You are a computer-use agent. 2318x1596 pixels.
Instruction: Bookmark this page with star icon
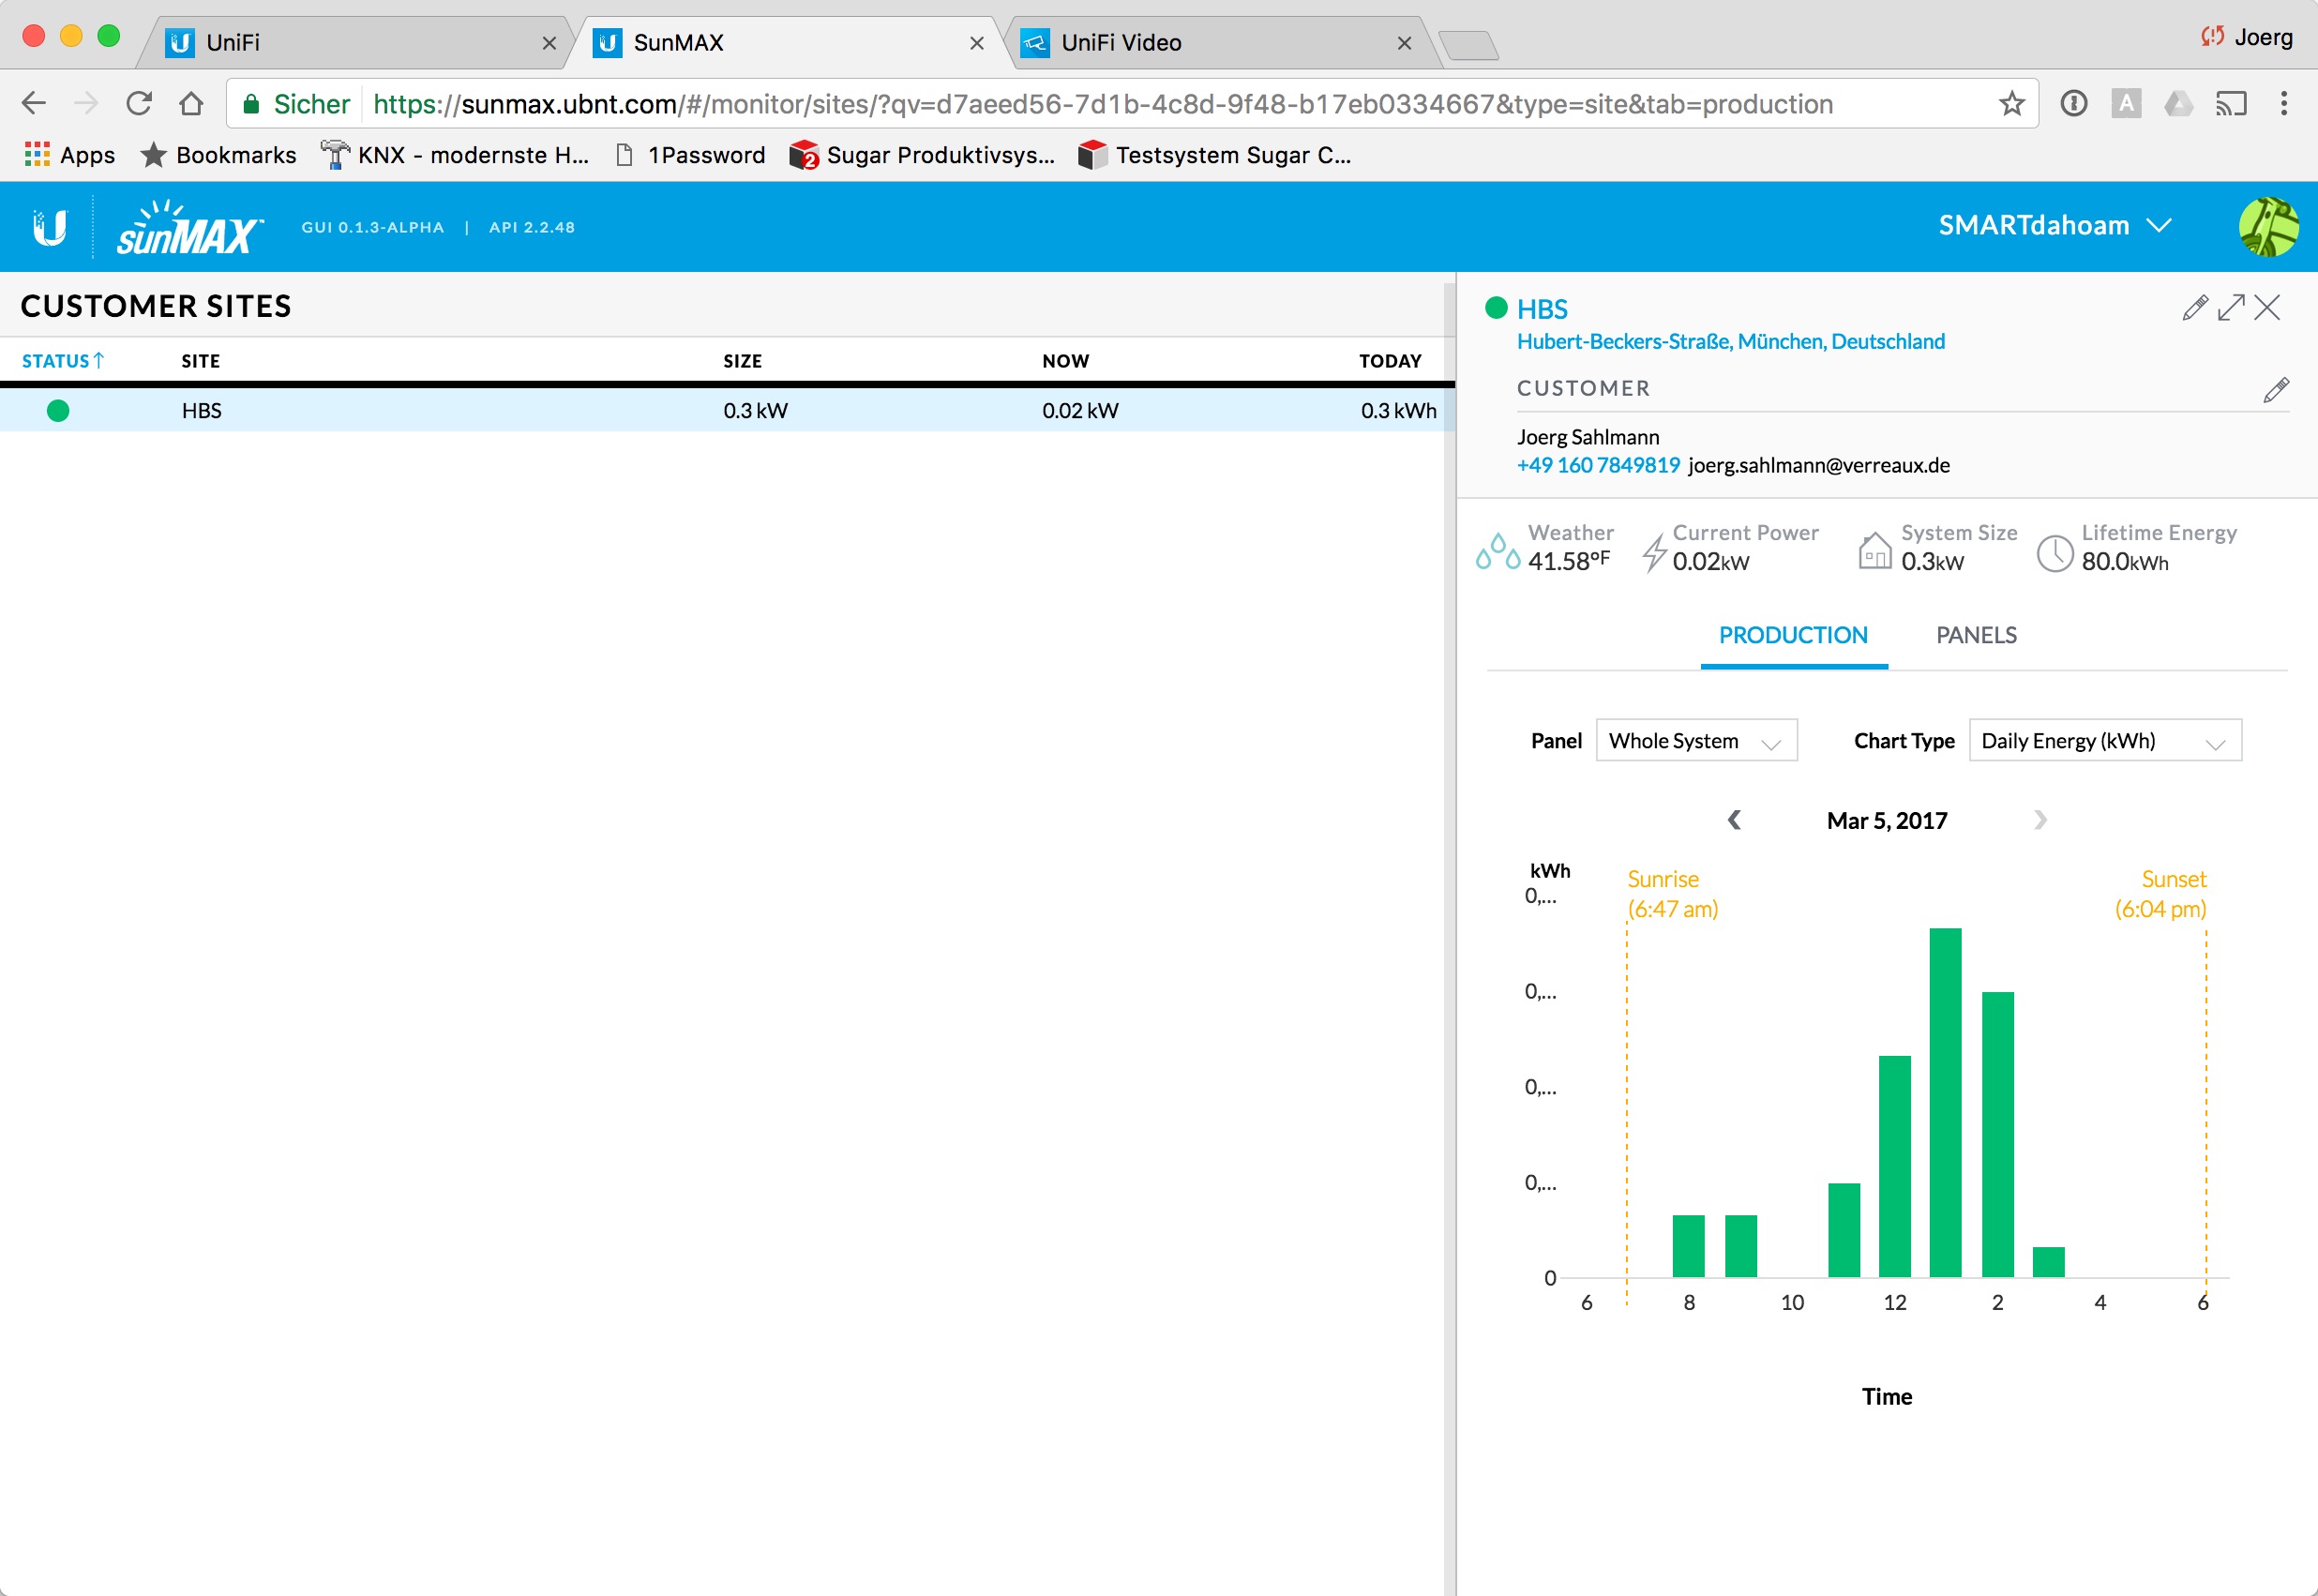(x=2011, y=103)
